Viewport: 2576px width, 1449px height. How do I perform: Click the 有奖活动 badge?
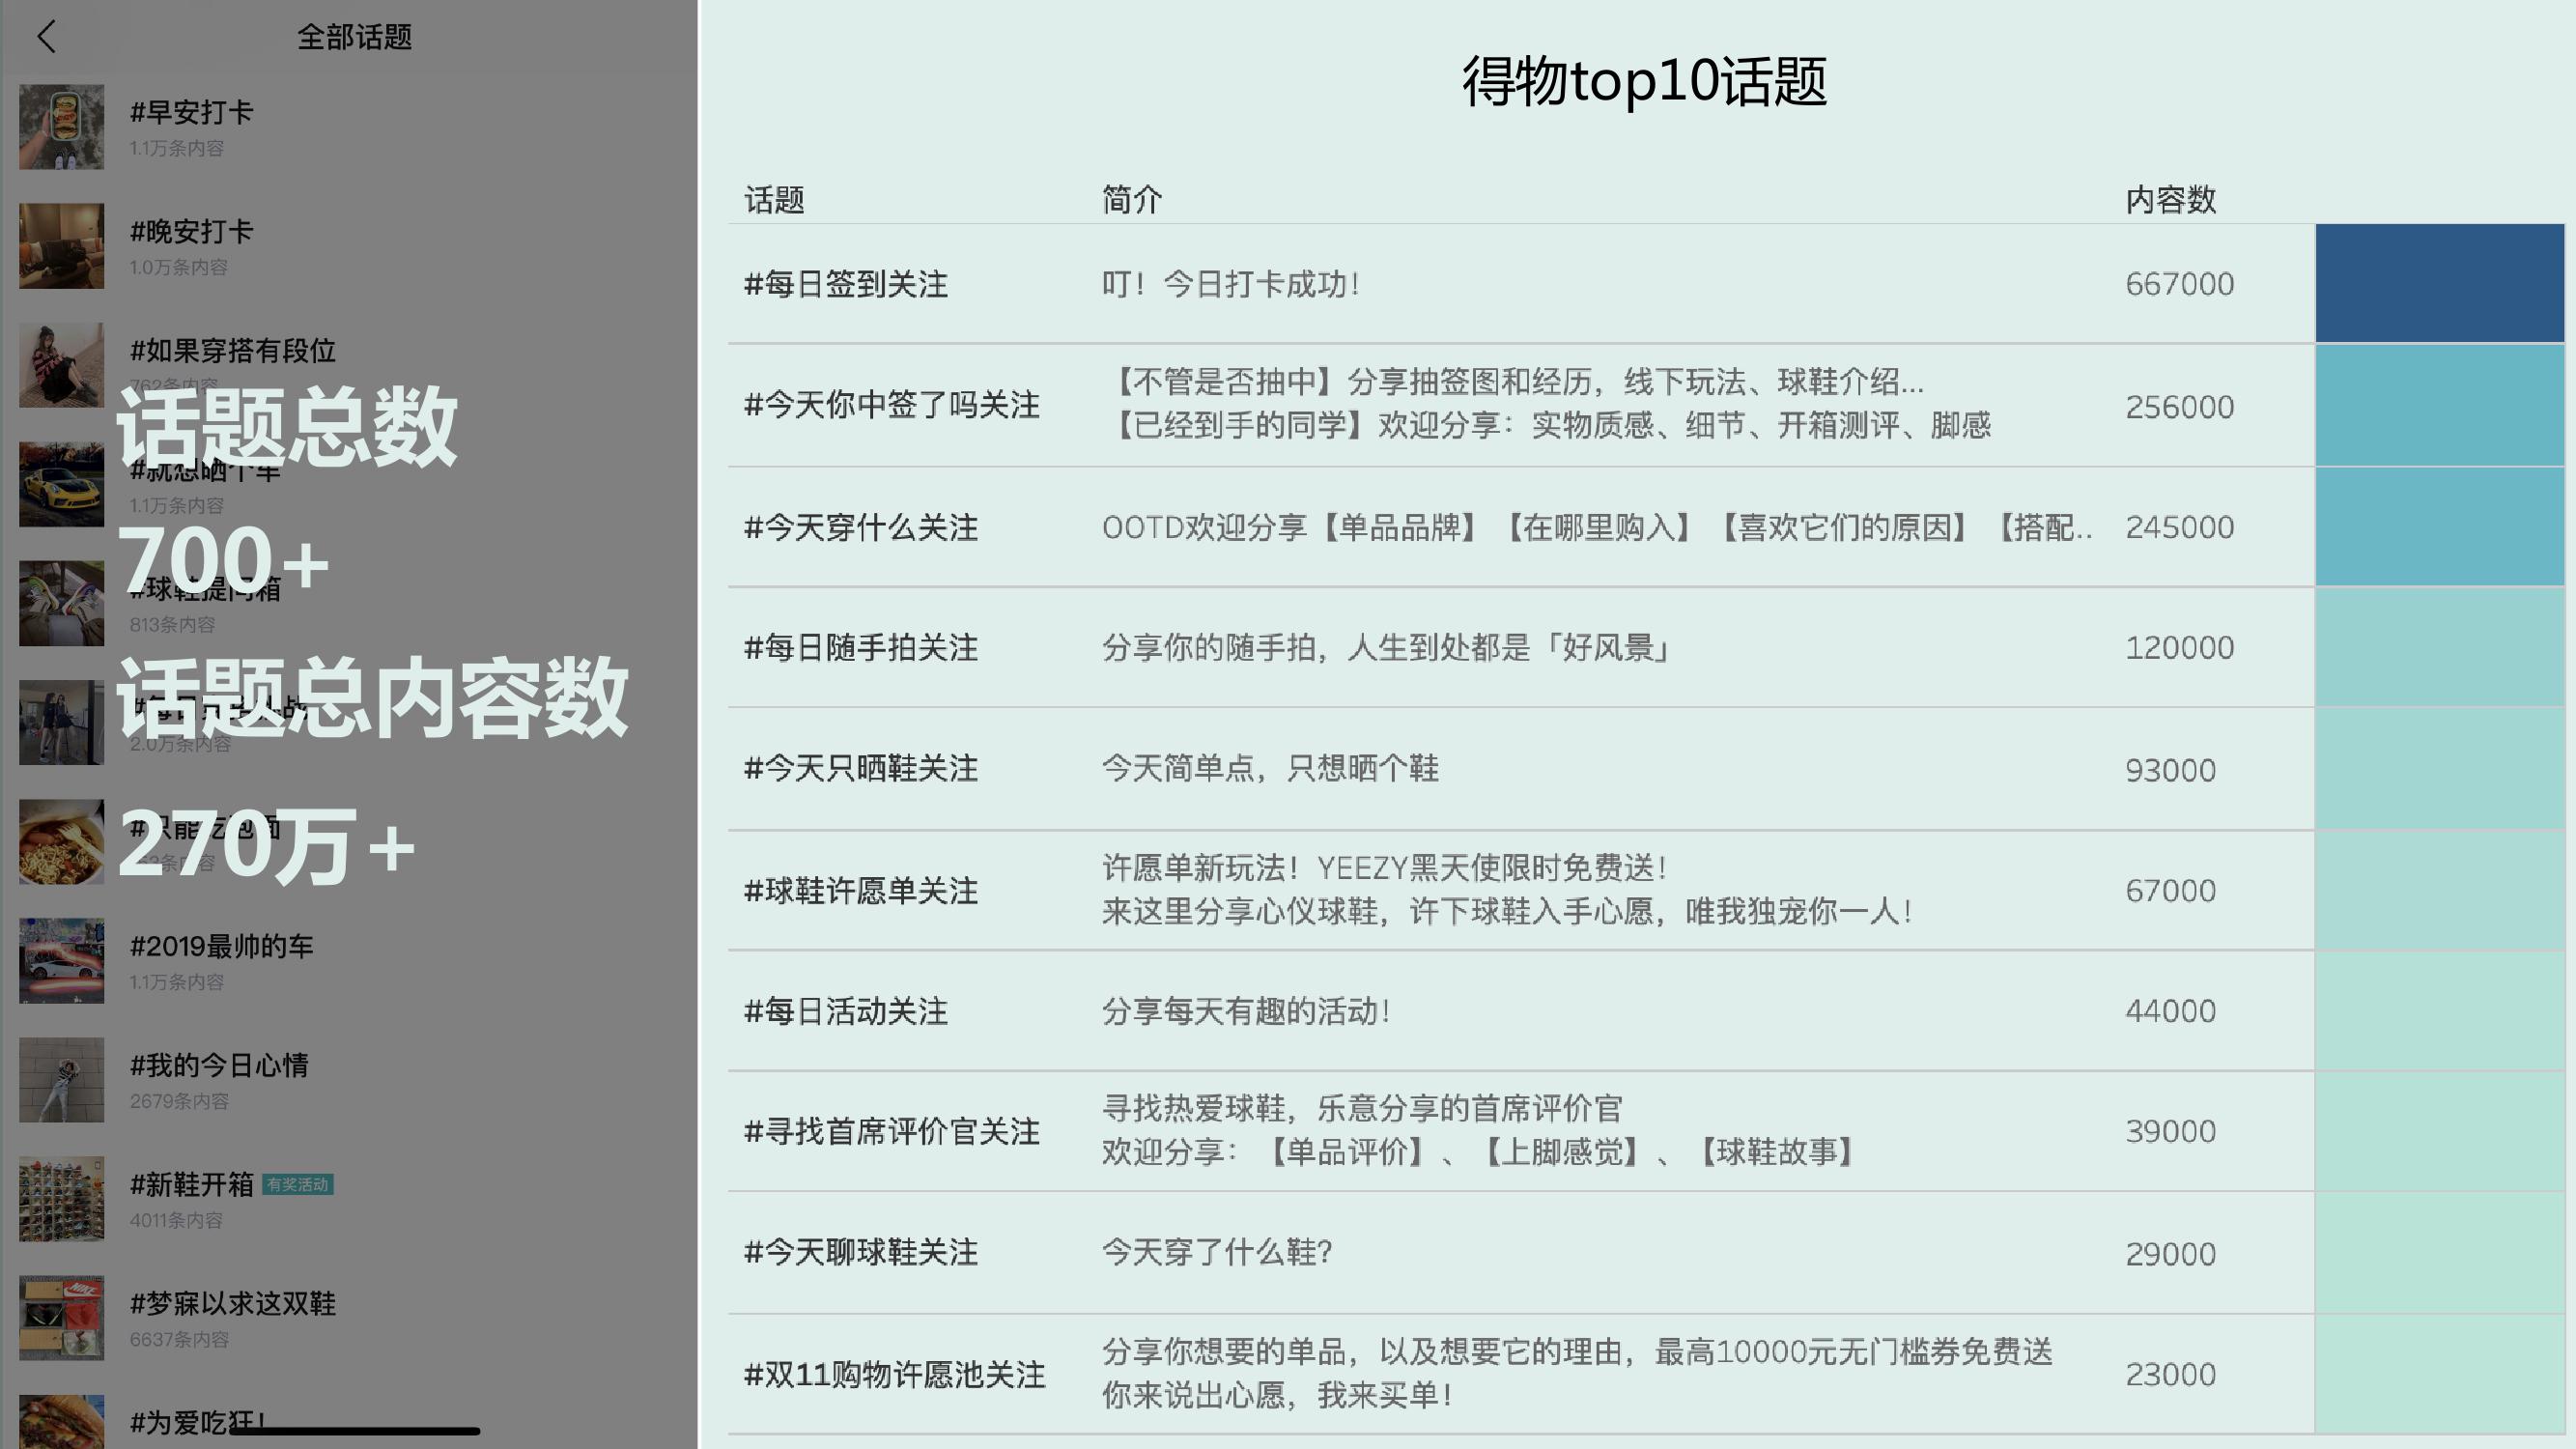tap(297, 1185)
